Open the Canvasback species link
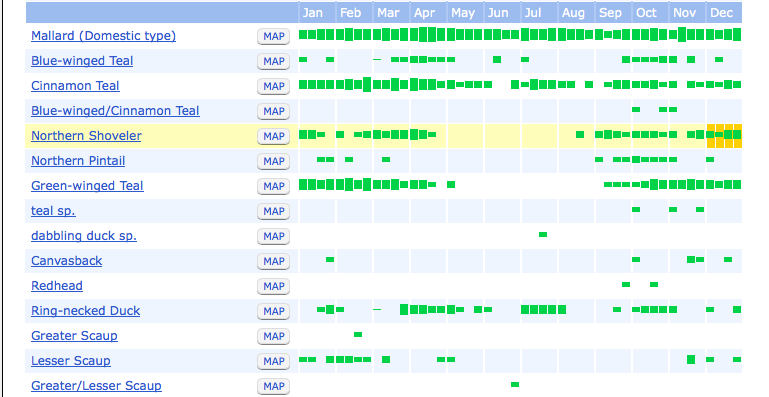The height and width of the screenshot is (397, 769). pos(67,261)
